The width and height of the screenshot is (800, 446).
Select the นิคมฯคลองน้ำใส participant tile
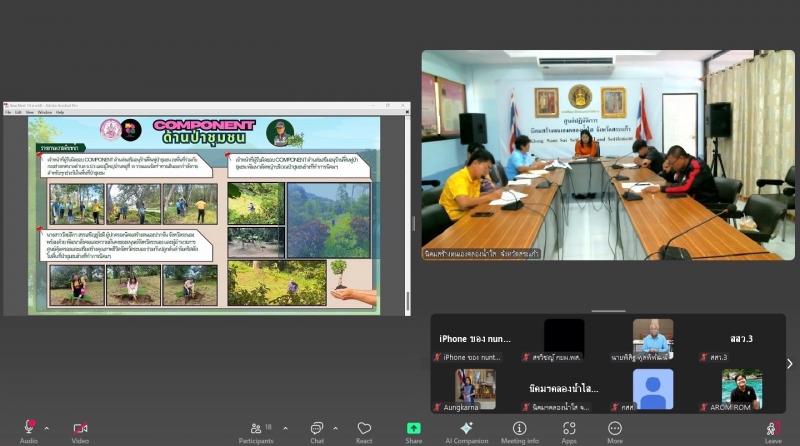tap(564, 389)
